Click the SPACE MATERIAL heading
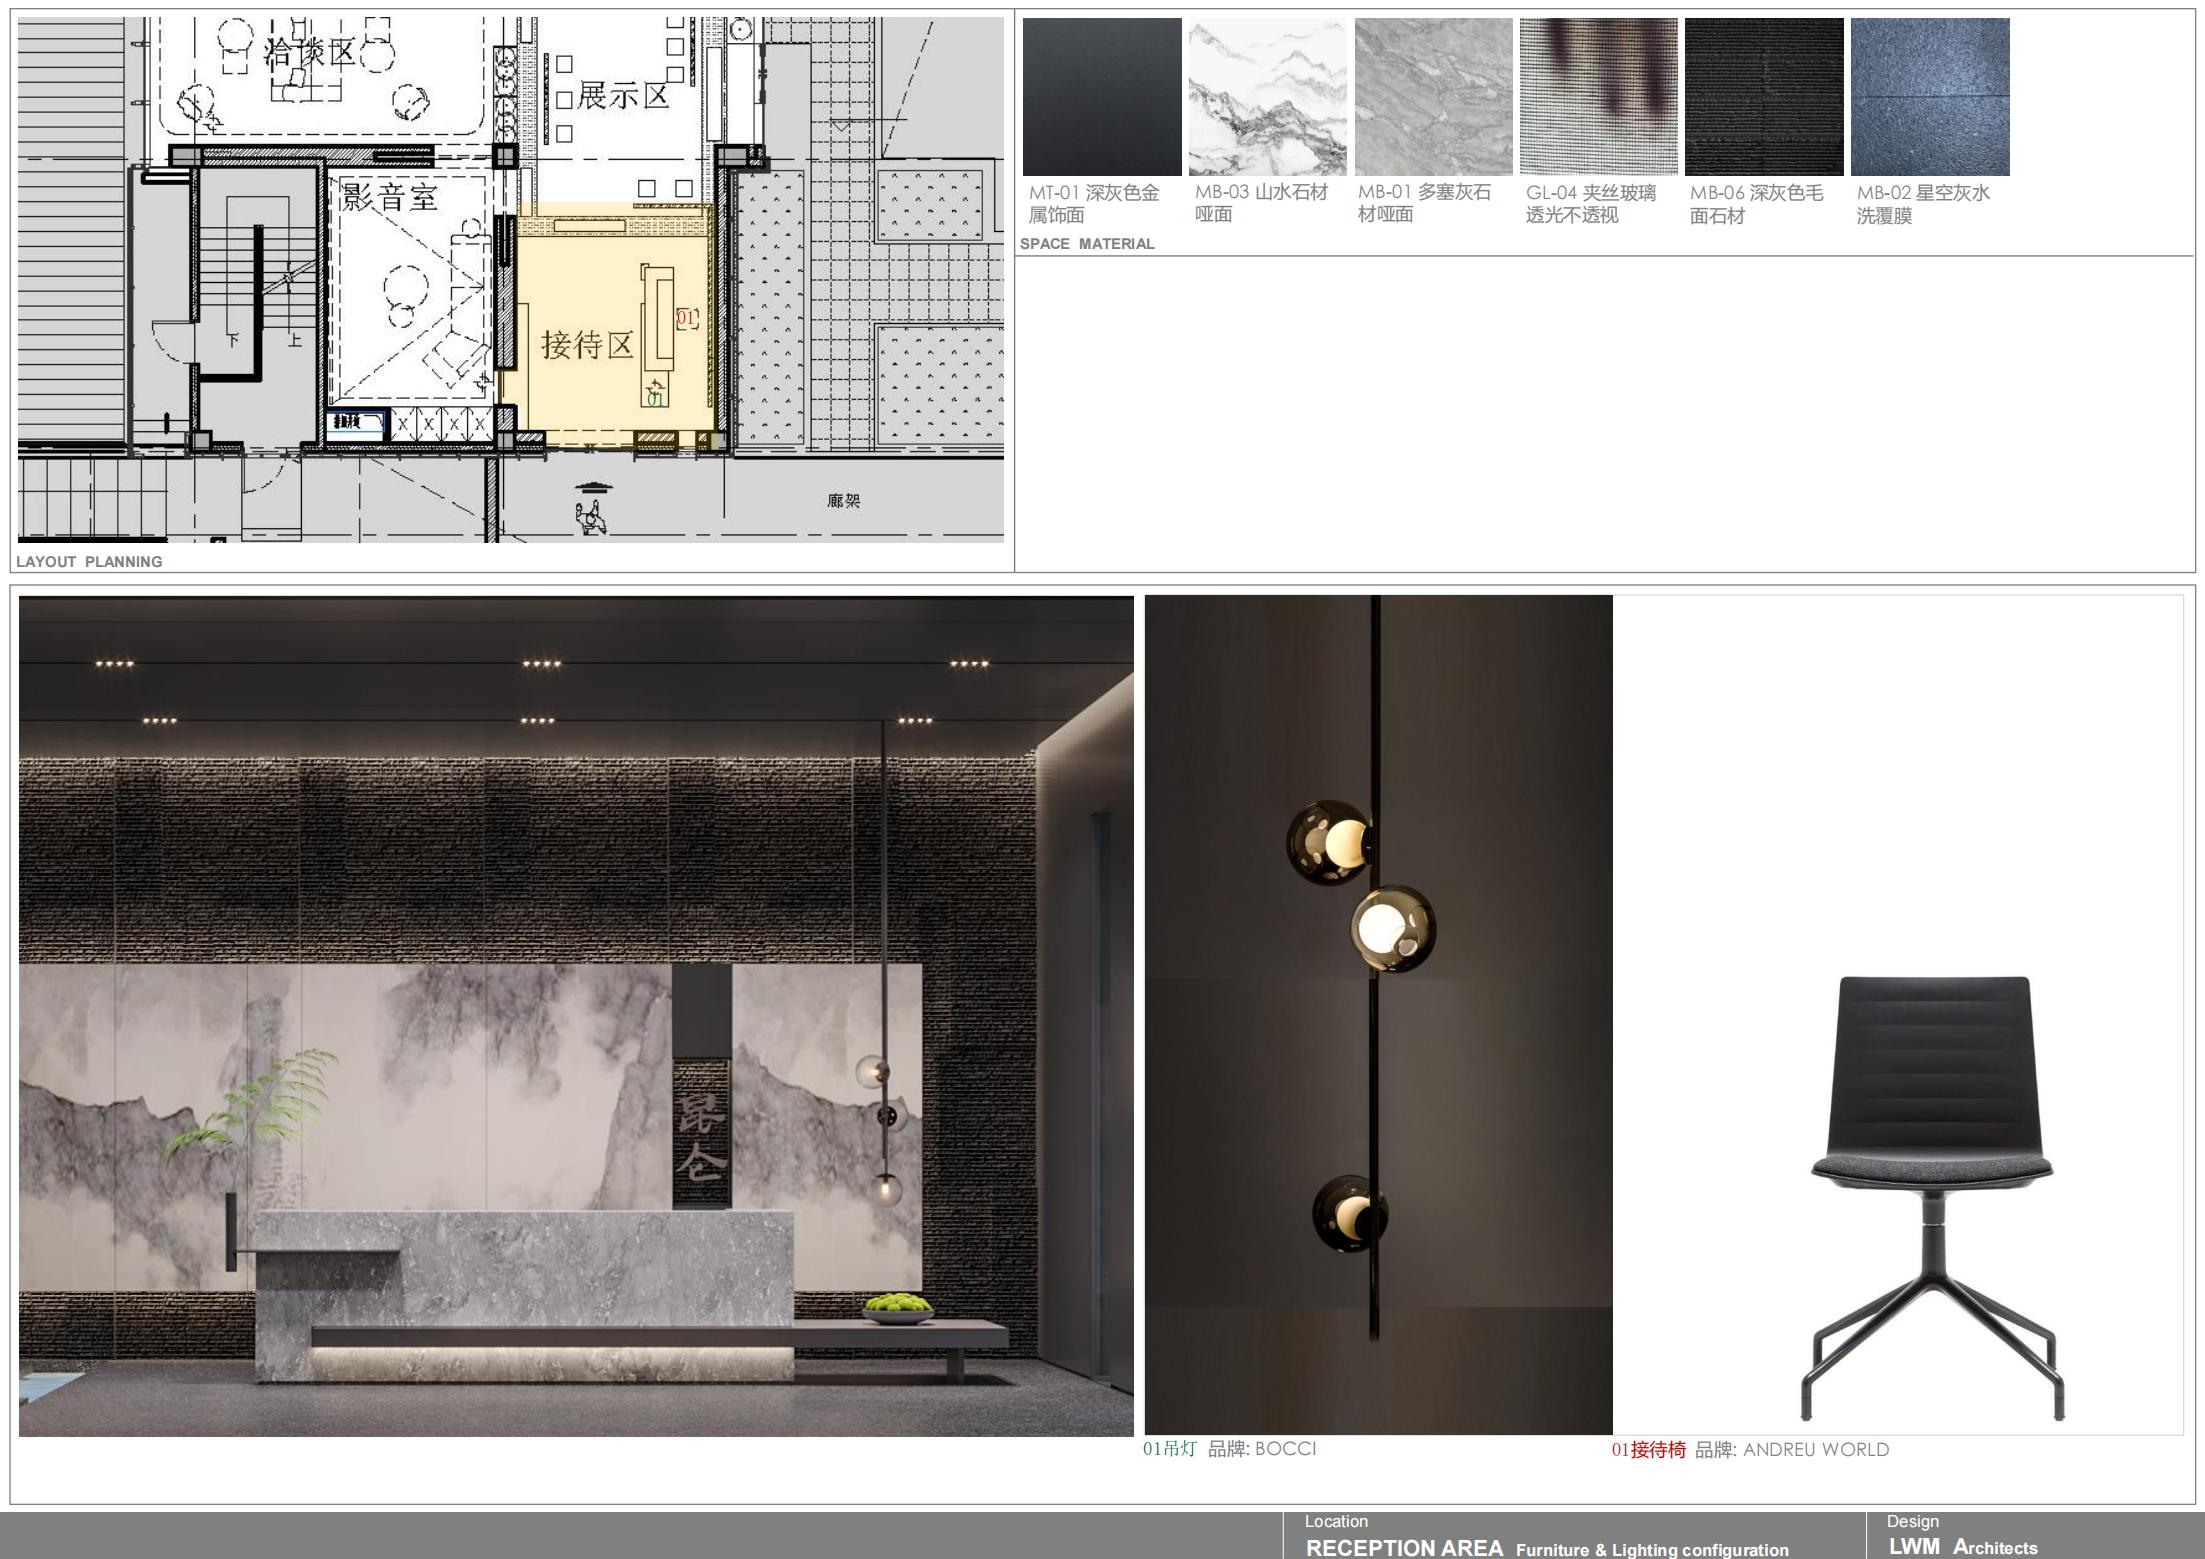This screenshot has width=2205, height=1559. [1087, 244]
